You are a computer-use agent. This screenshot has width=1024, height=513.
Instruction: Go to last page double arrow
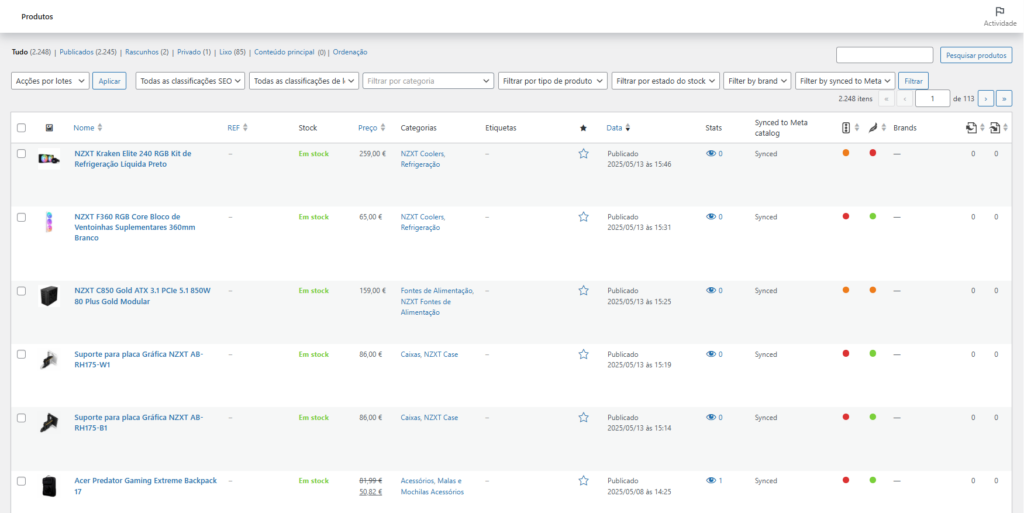pyautogui.click(x=1004, y=99)
